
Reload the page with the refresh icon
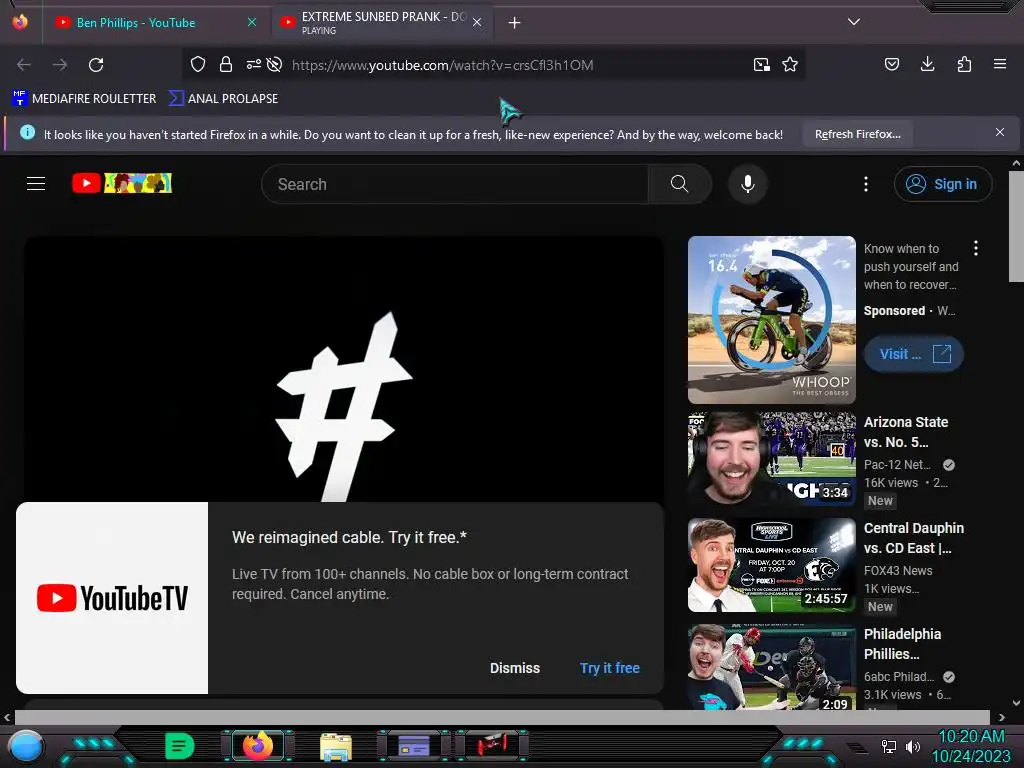coord(96,65)
